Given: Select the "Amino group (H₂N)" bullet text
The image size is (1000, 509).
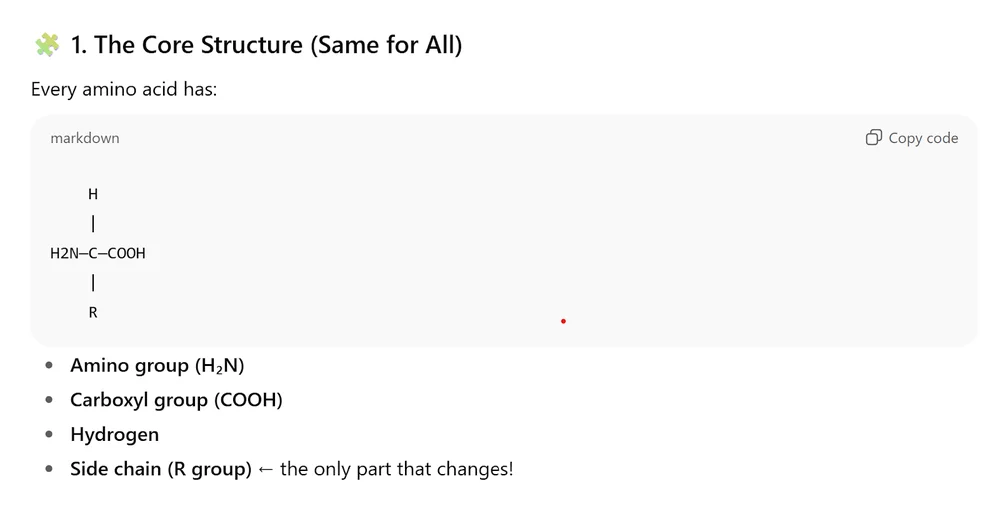Looking at the screenshot, I should (x=157, y=366).
